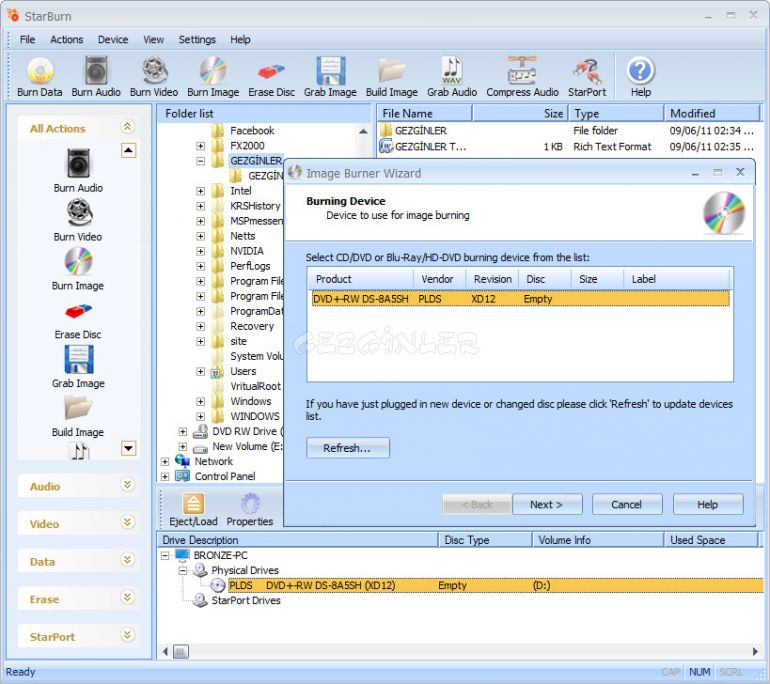Click the Disc Type column header
Screen dimensions: 770x684
[485, 540]
